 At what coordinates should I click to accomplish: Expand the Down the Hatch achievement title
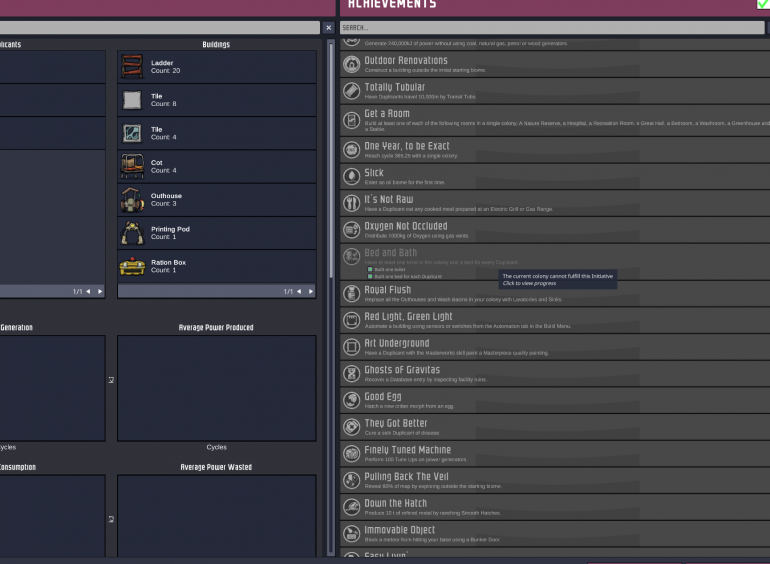point(395,504)
